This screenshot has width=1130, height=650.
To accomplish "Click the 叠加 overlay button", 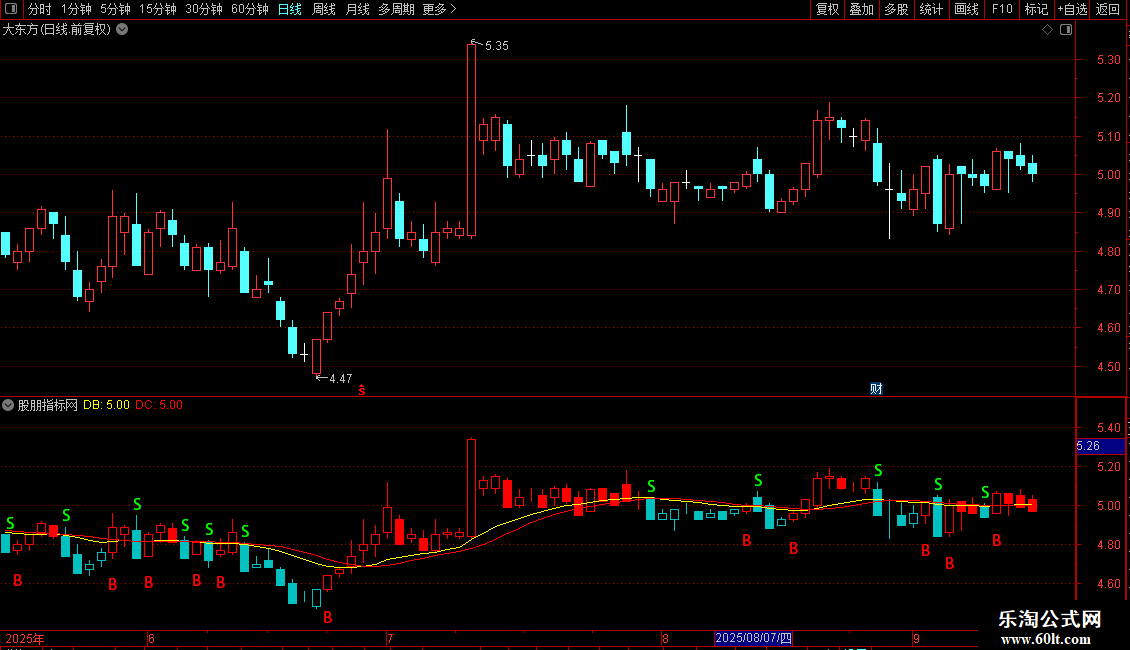I will pyautogui.click(x=862, y=9).
